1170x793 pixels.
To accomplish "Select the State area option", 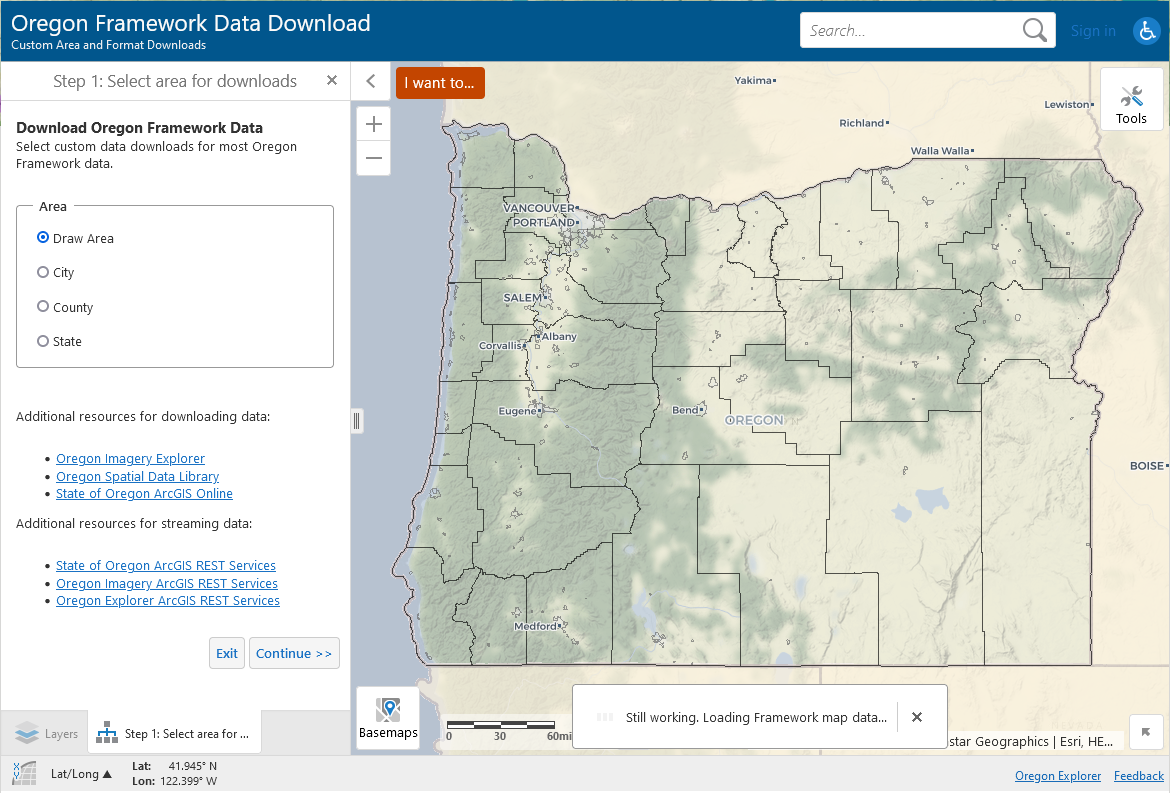I will pyautogui.click(x=42, y=341).
